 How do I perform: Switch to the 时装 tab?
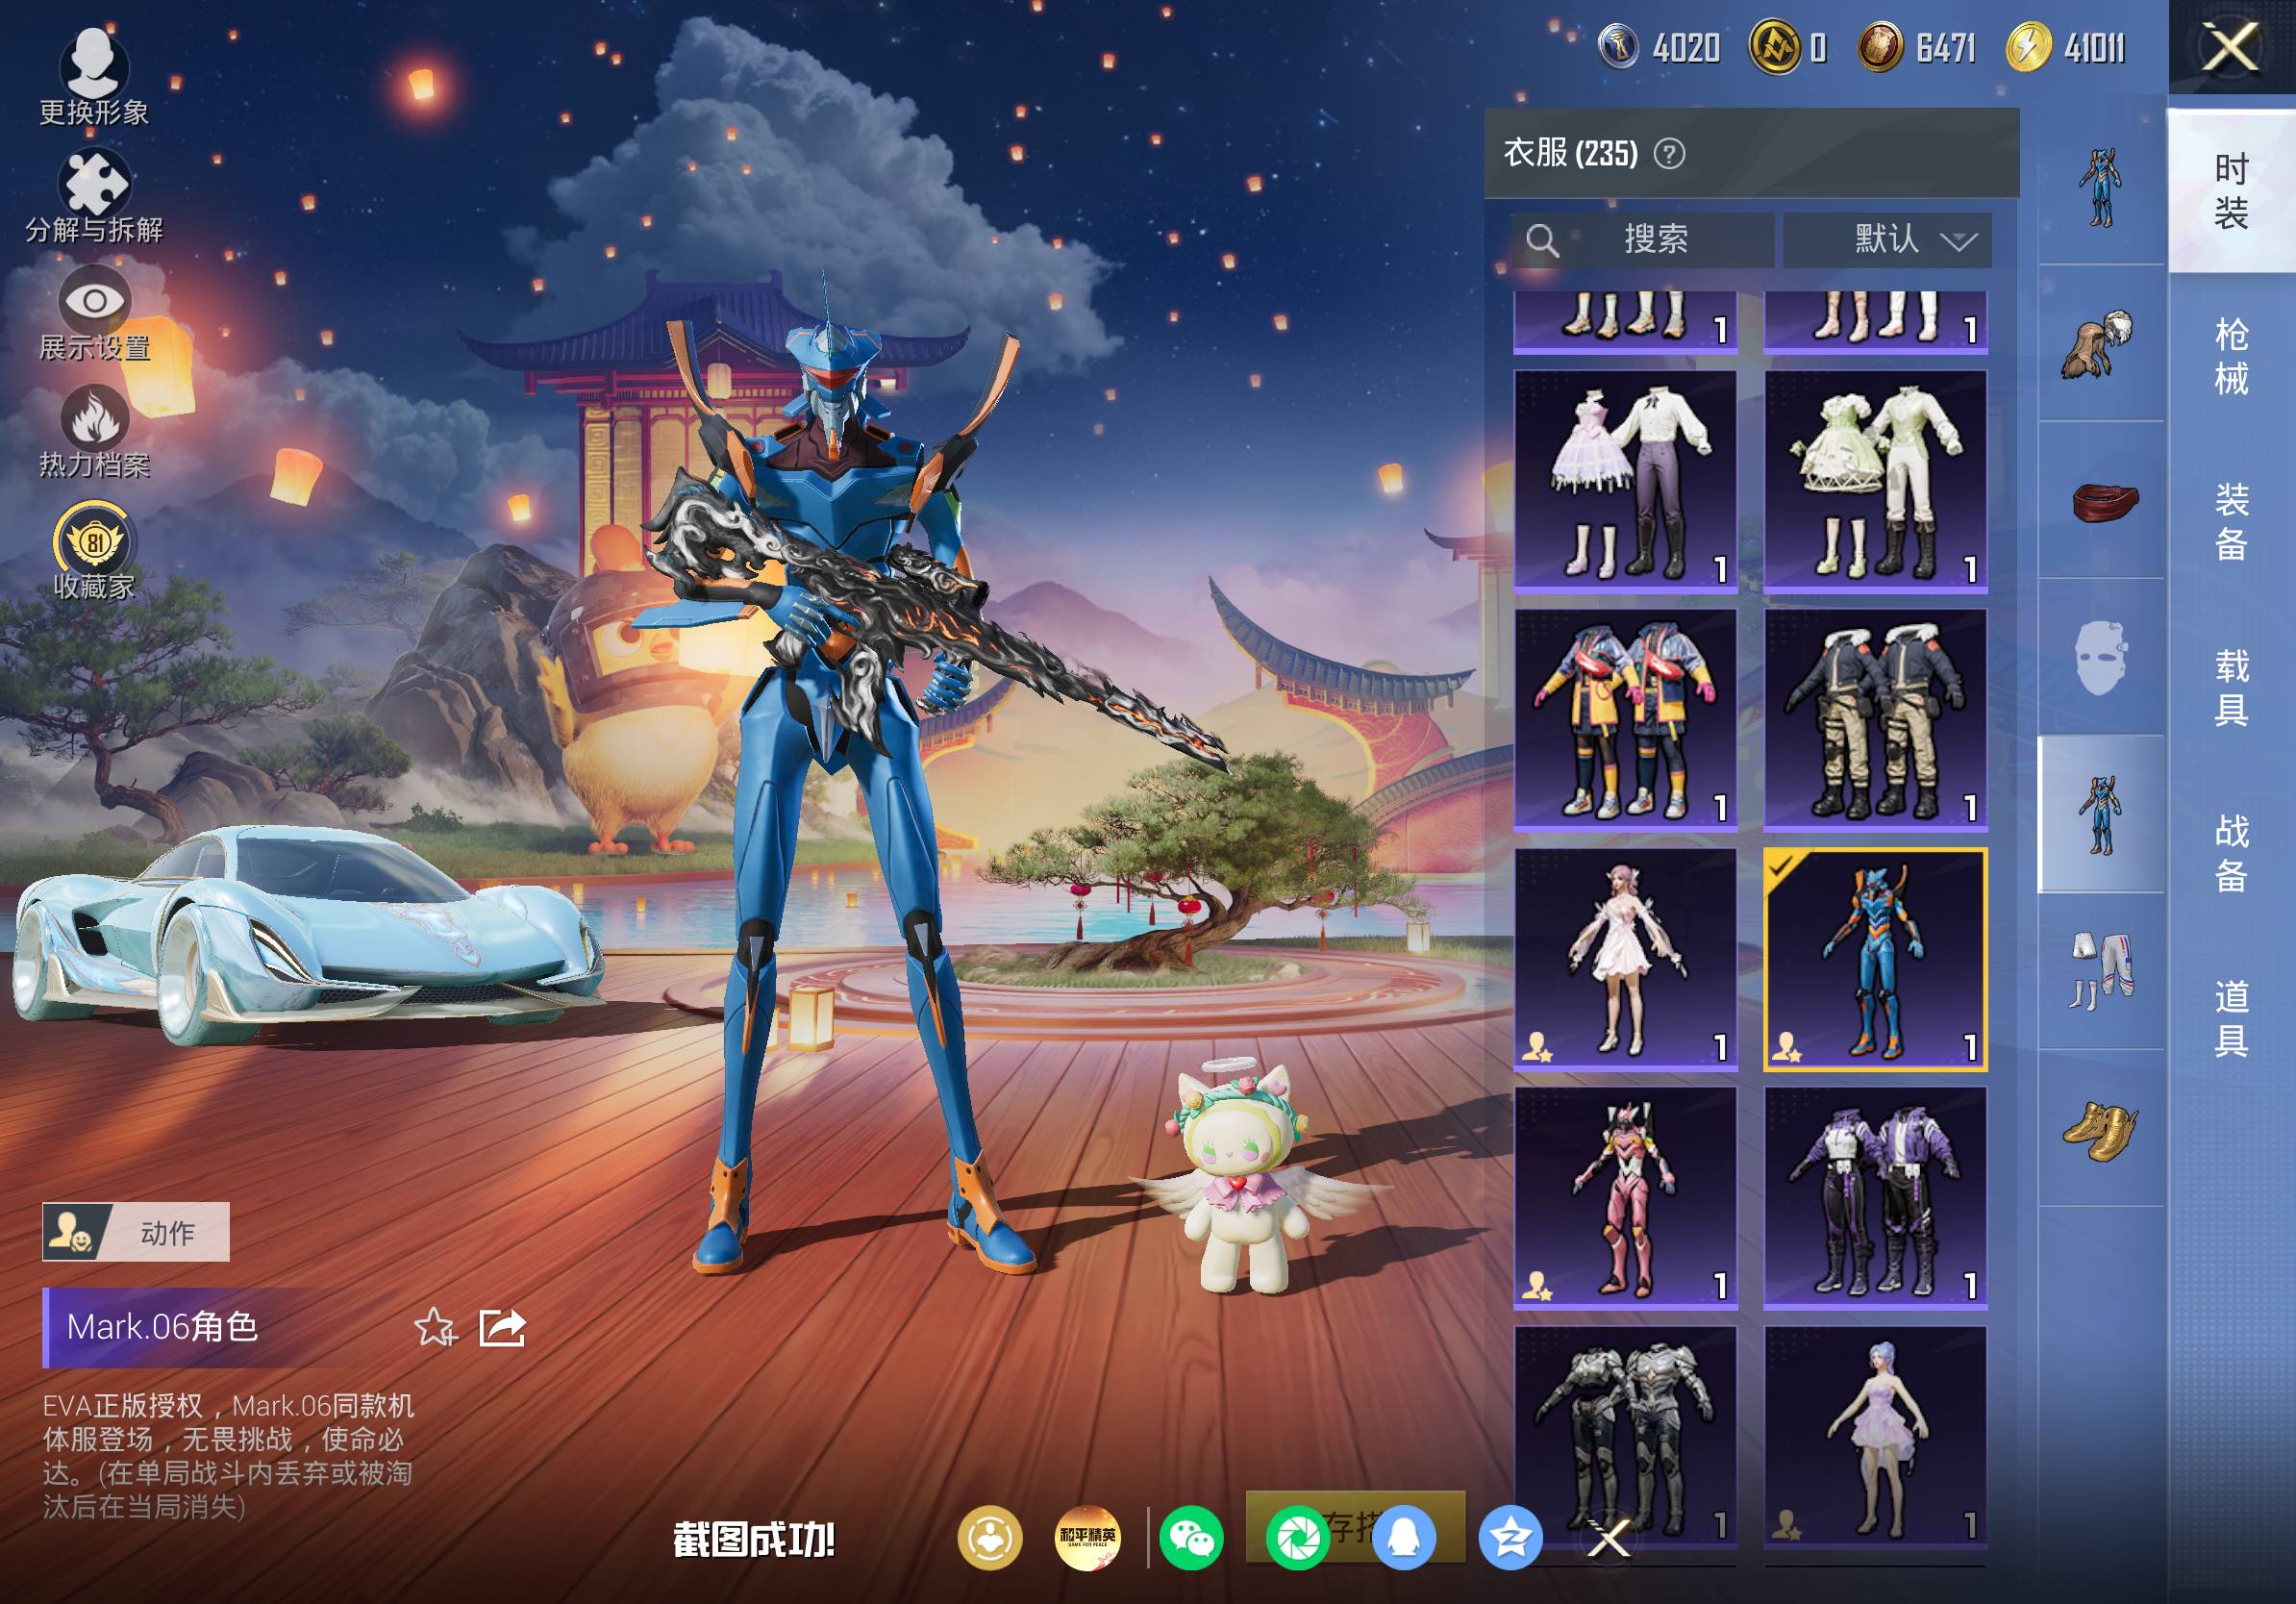[2231, 190]
